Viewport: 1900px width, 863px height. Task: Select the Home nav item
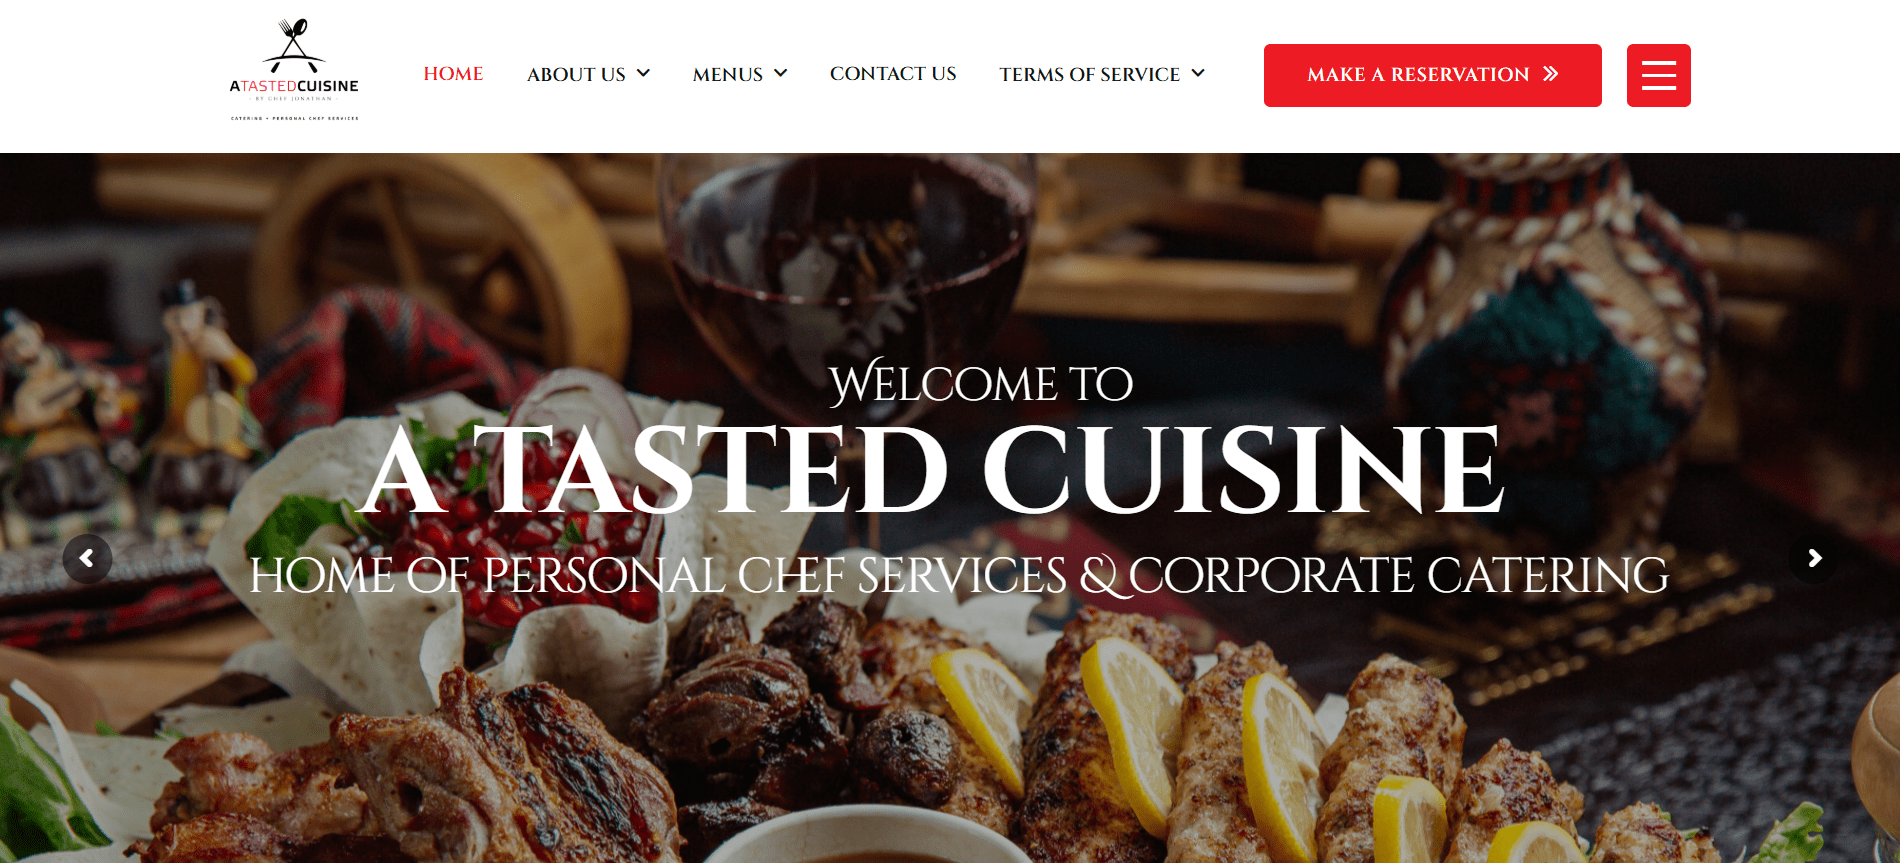(x=453, y=74)
